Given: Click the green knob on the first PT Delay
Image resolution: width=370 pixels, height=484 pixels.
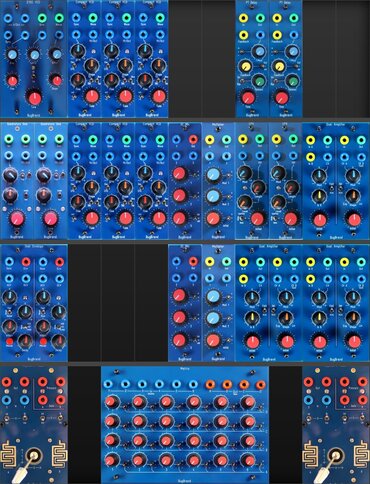Looking at the screenshot, I should click(258, 81).
